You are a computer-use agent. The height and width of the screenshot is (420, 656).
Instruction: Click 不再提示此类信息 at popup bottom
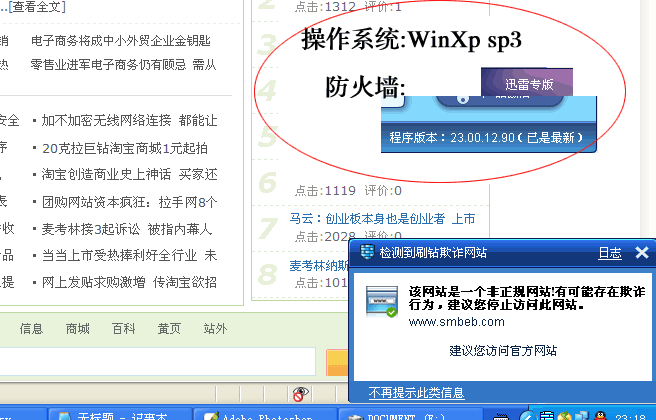[416, 392]
